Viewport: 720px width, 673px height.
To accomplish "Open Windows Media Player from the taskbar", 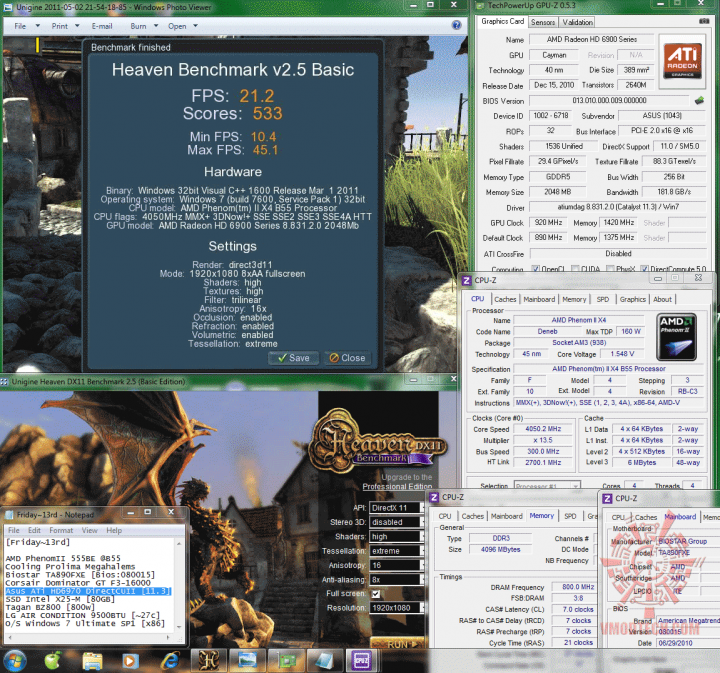I will pyautogui.click(x=130, y=661).
